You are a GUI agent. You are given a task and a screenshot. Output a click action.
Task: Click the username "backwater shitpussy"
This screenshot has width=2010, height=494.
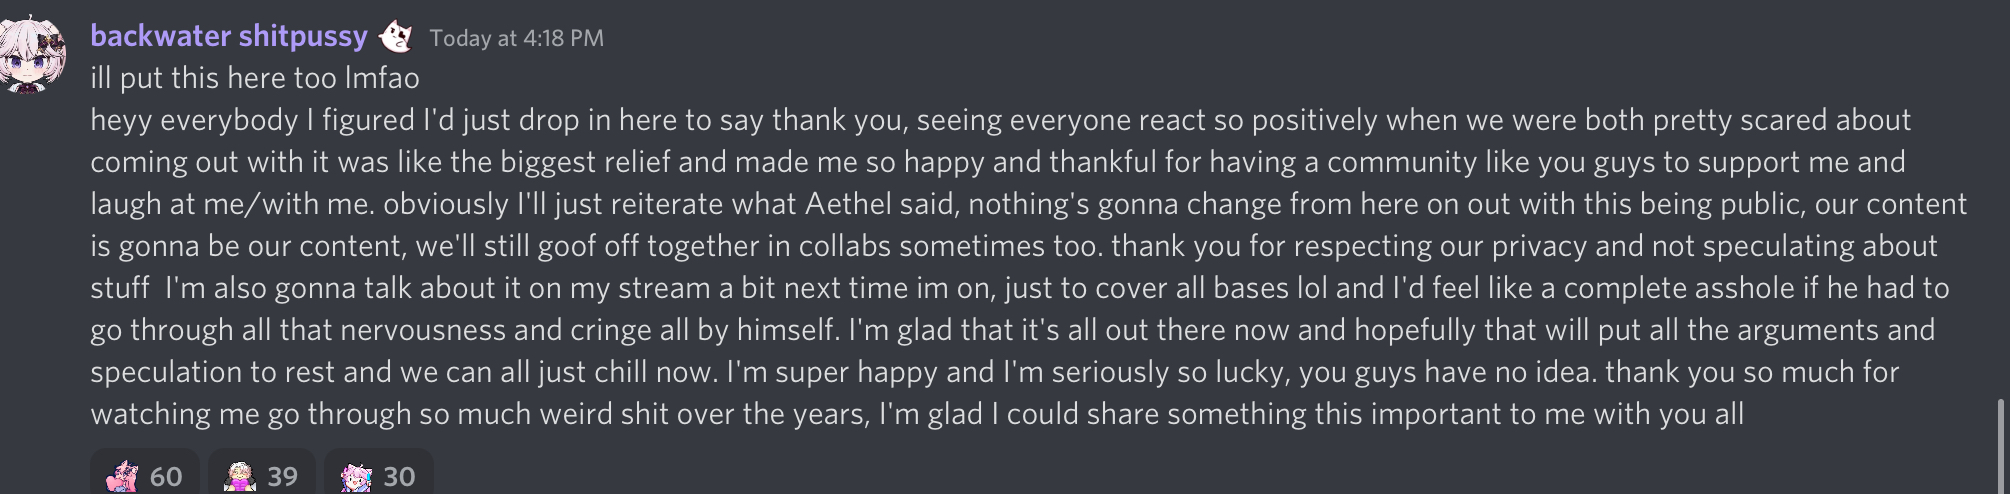[x=229, y=37]
